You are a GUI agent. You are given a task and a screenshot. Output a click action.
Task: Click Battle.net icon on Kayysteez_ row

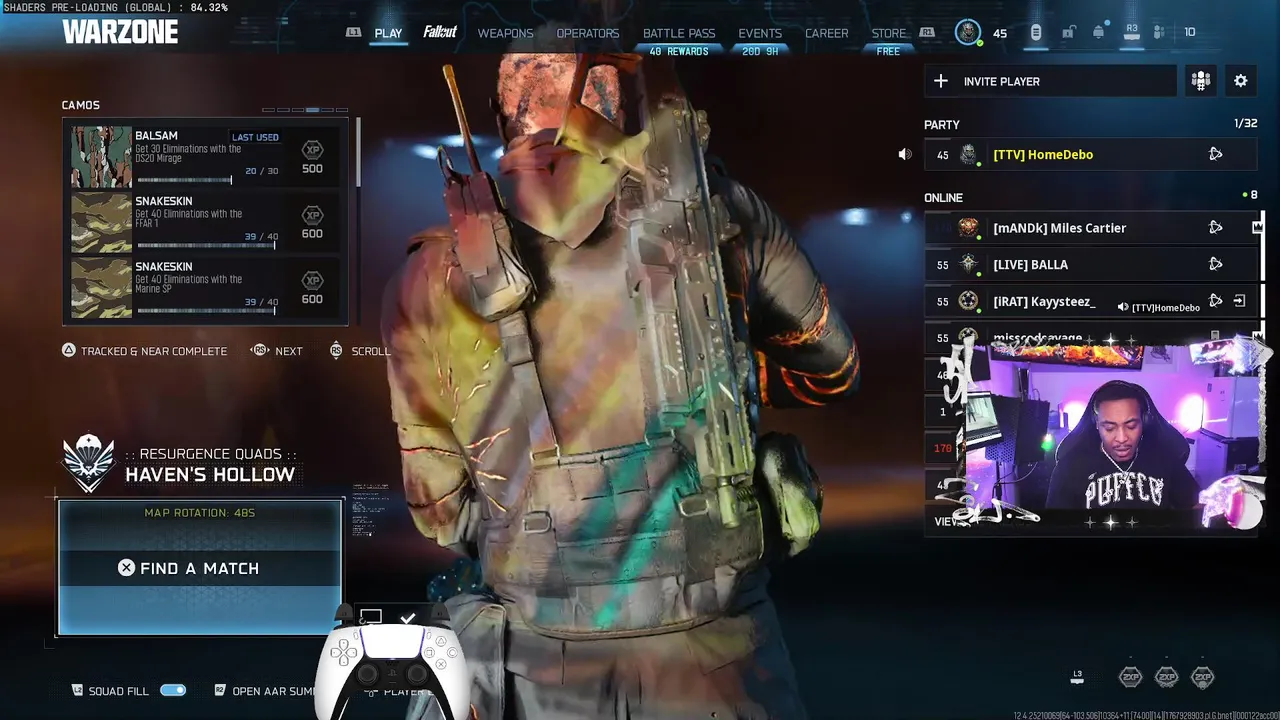tap(1215, 300)
